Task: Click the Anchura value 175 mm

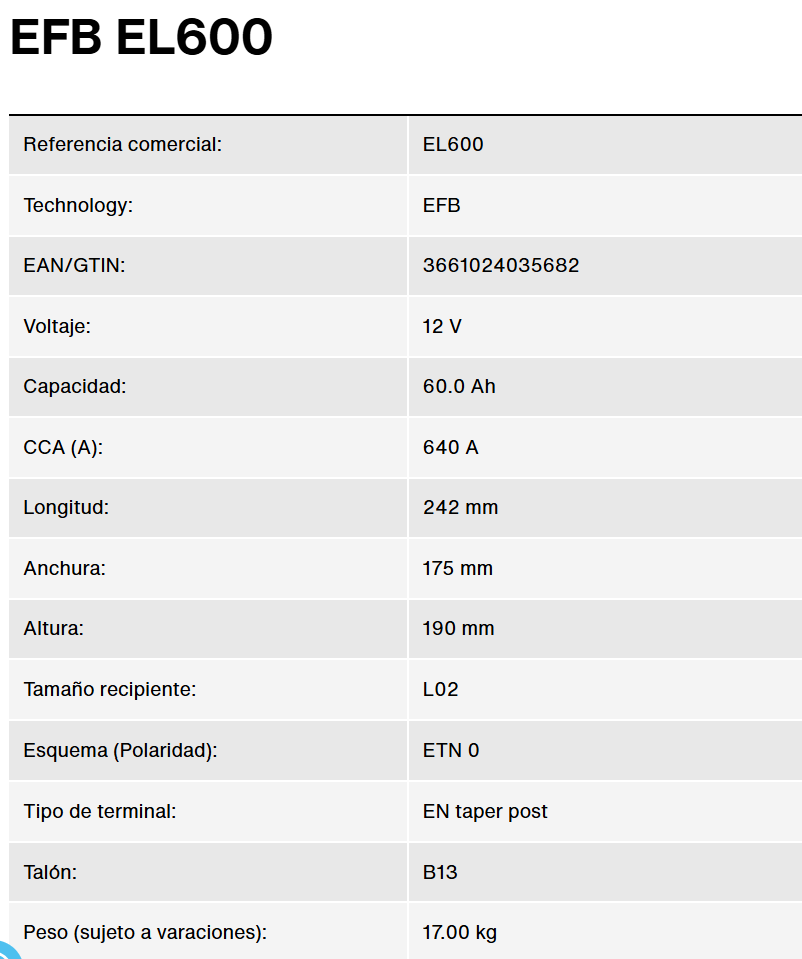Action: [458, 568]
